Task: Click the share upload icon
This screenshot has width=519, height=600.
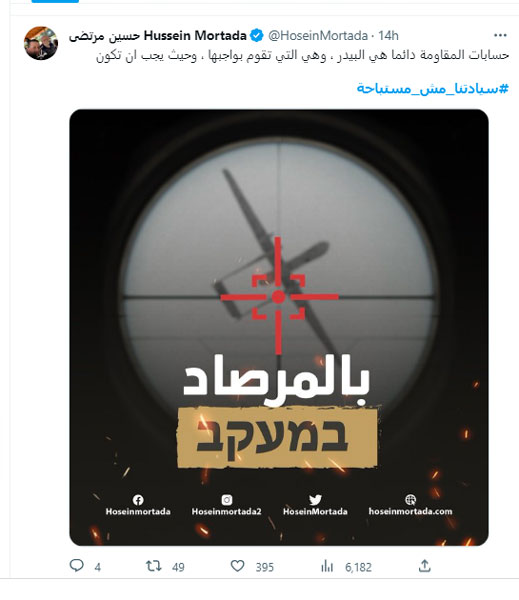Action: tap(424, 566)
